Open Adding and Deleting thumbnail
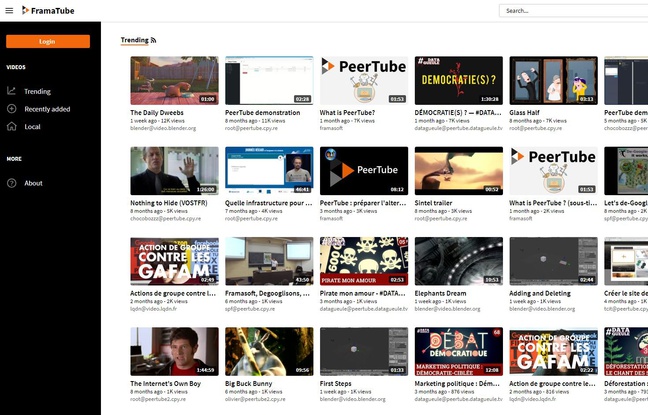This screenshot has width=648, height=415. pyautogui.click(x=553, y=261)
